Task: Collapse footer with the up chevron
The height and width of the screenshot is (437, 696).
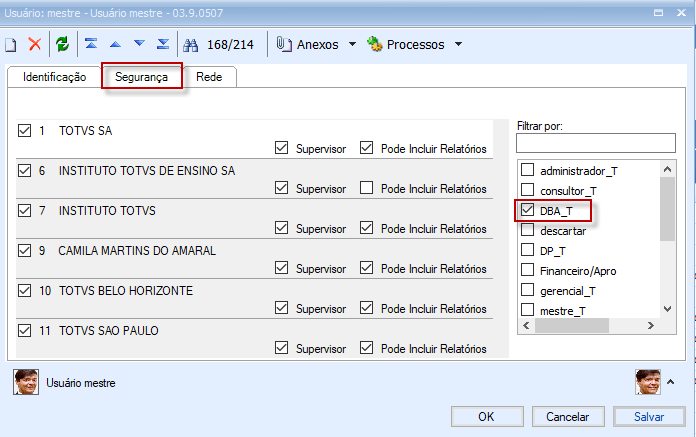Action: point(671,382)
